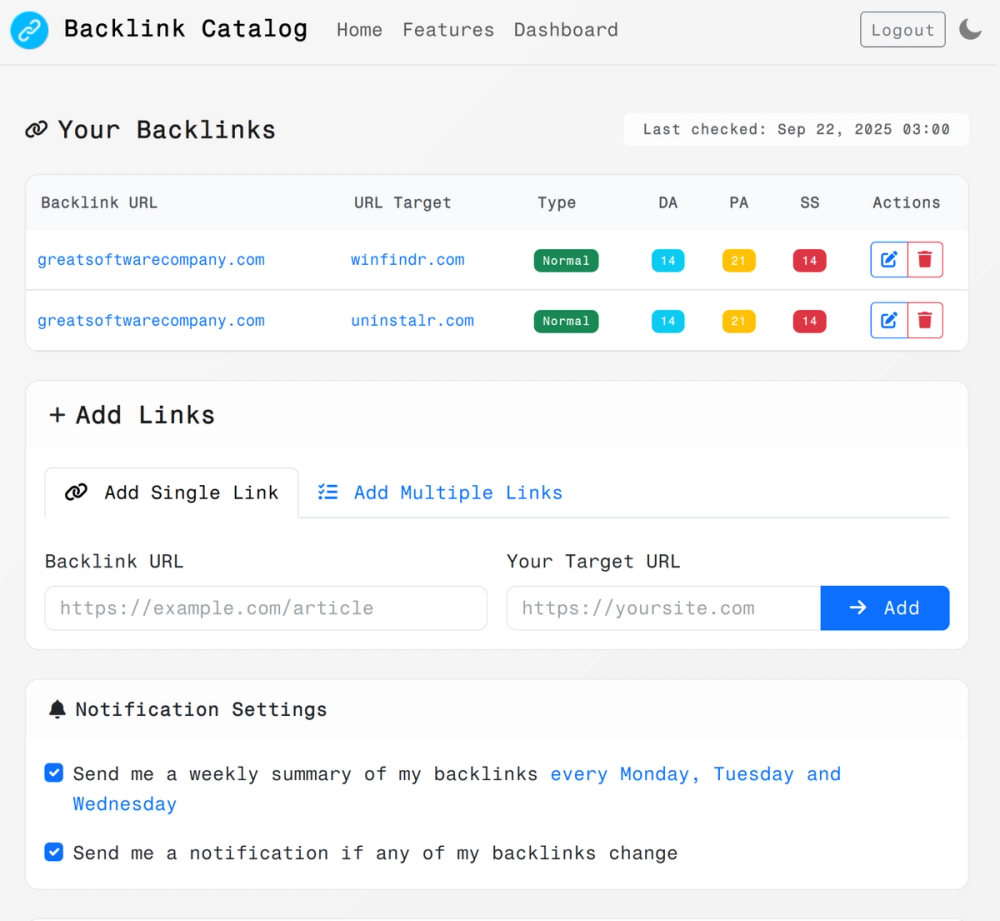This screenshot has height=921, width=1000.
Task: Click the trash icon on the winfindr.com row
Action: tap(925, 259)
